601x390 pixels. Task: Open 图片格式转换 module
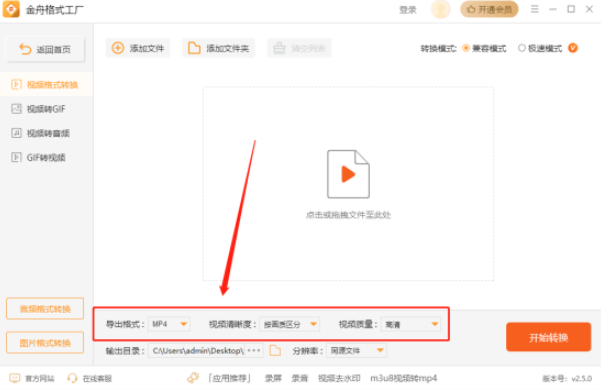[x=45, y=342]
